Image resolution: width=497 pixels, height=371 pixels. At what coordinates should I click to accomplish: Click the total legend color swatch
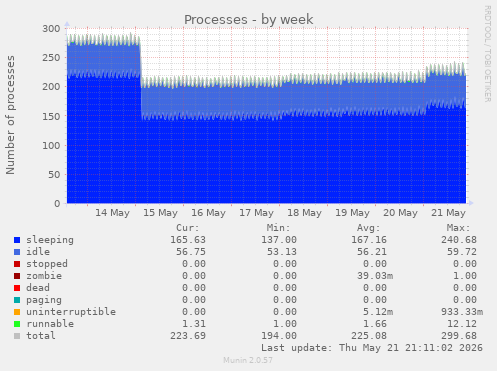(17, 336)
